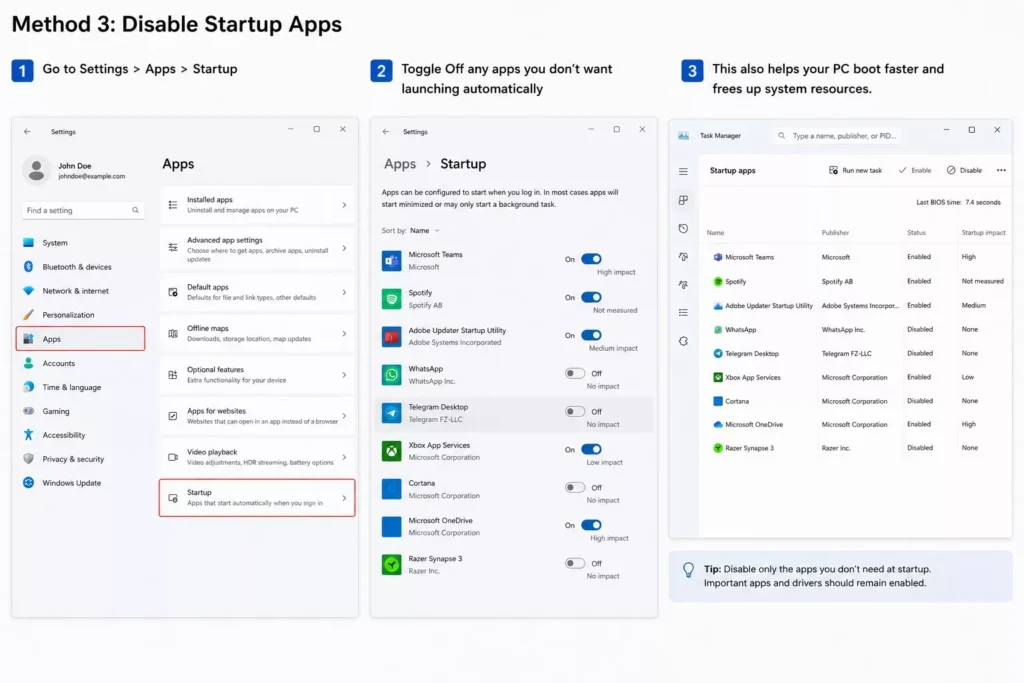Expand Startup row chevron
Screen dimensions: 1024x683
[x=344, y=498]
